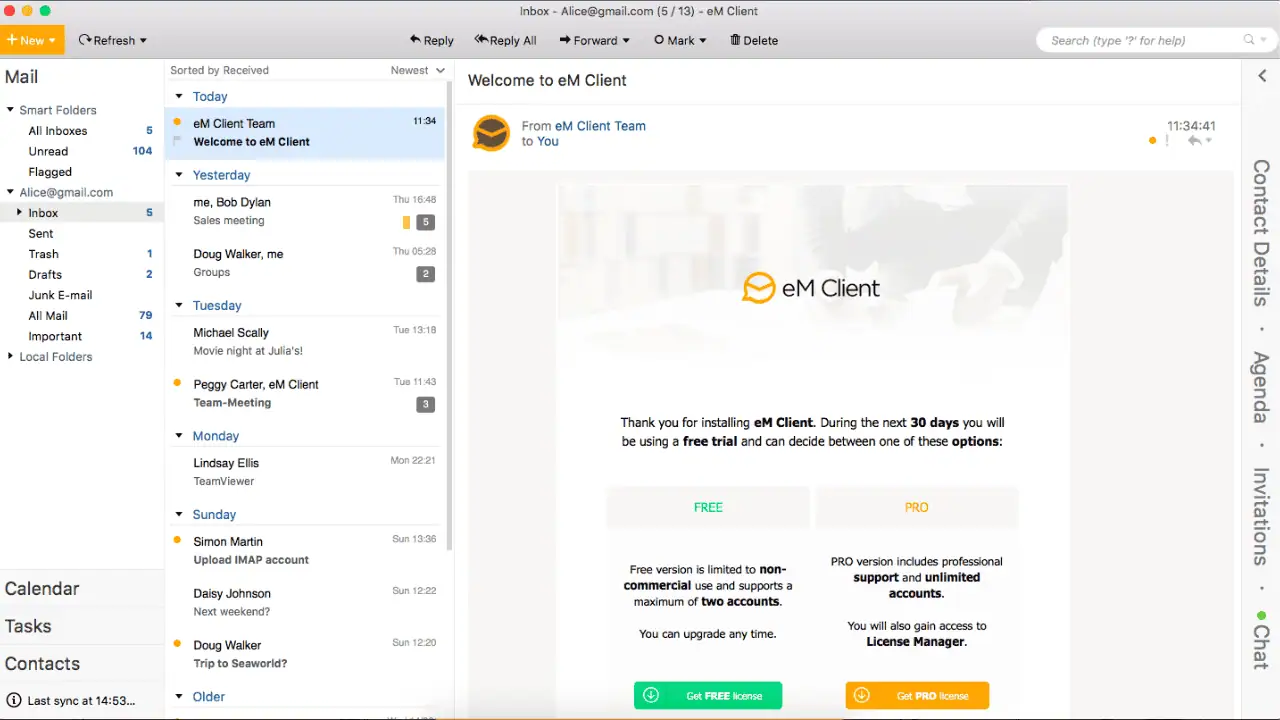1280x720 pixels.
Task: Toggle unread dot on Peggy Carter email
Action: [177, 383]
